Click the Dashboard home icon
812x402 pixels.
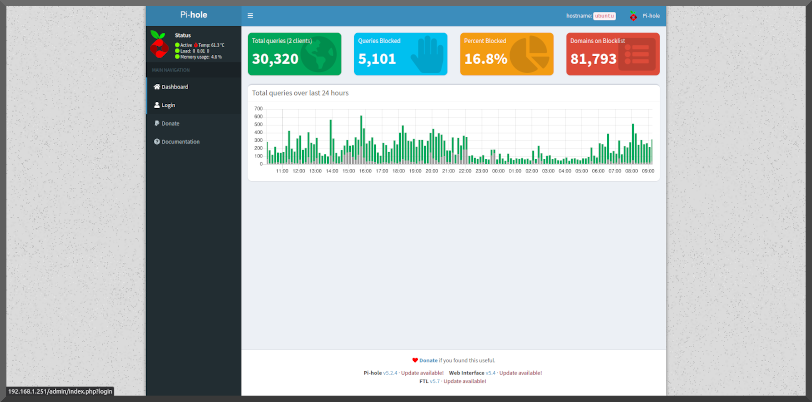[x=157, y=87]
